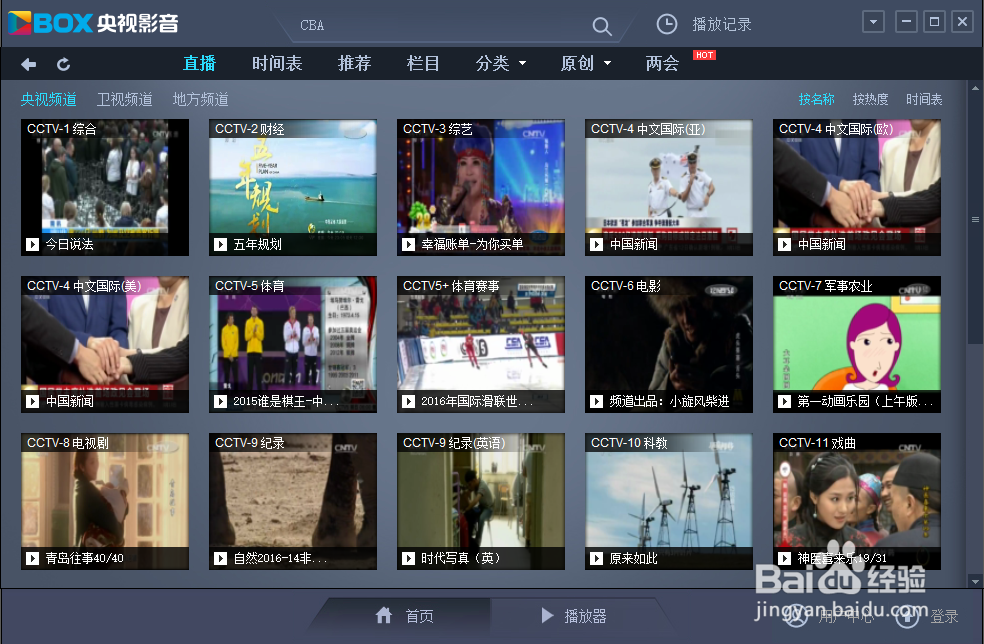Image resolution: width=984 pixels, height=644 pixels.
Task: Click the HOT badge next to 两会
Action: coord(704,55)
